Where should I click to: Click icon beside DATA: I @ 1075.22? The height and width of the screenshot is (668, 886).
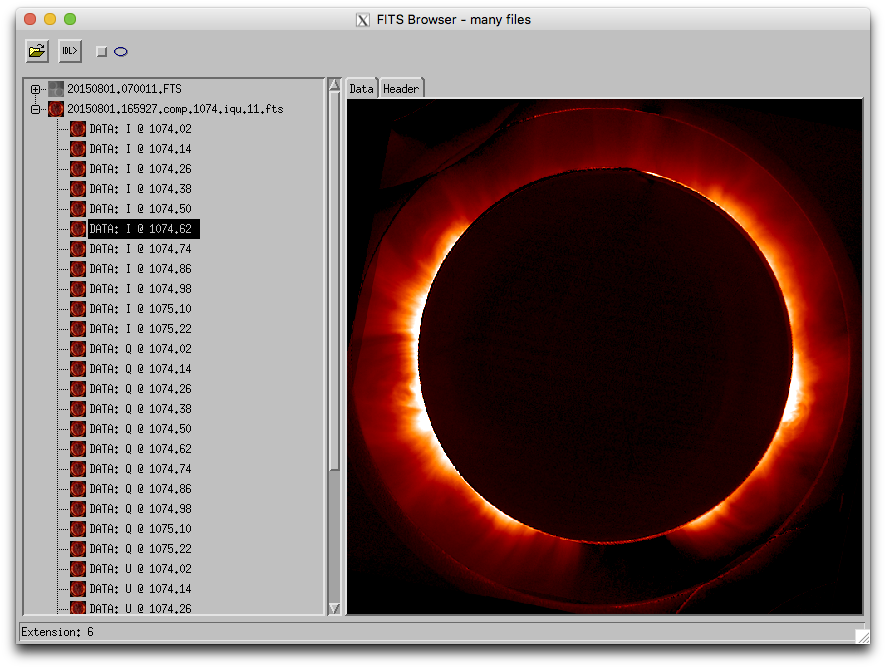(77, 329)
